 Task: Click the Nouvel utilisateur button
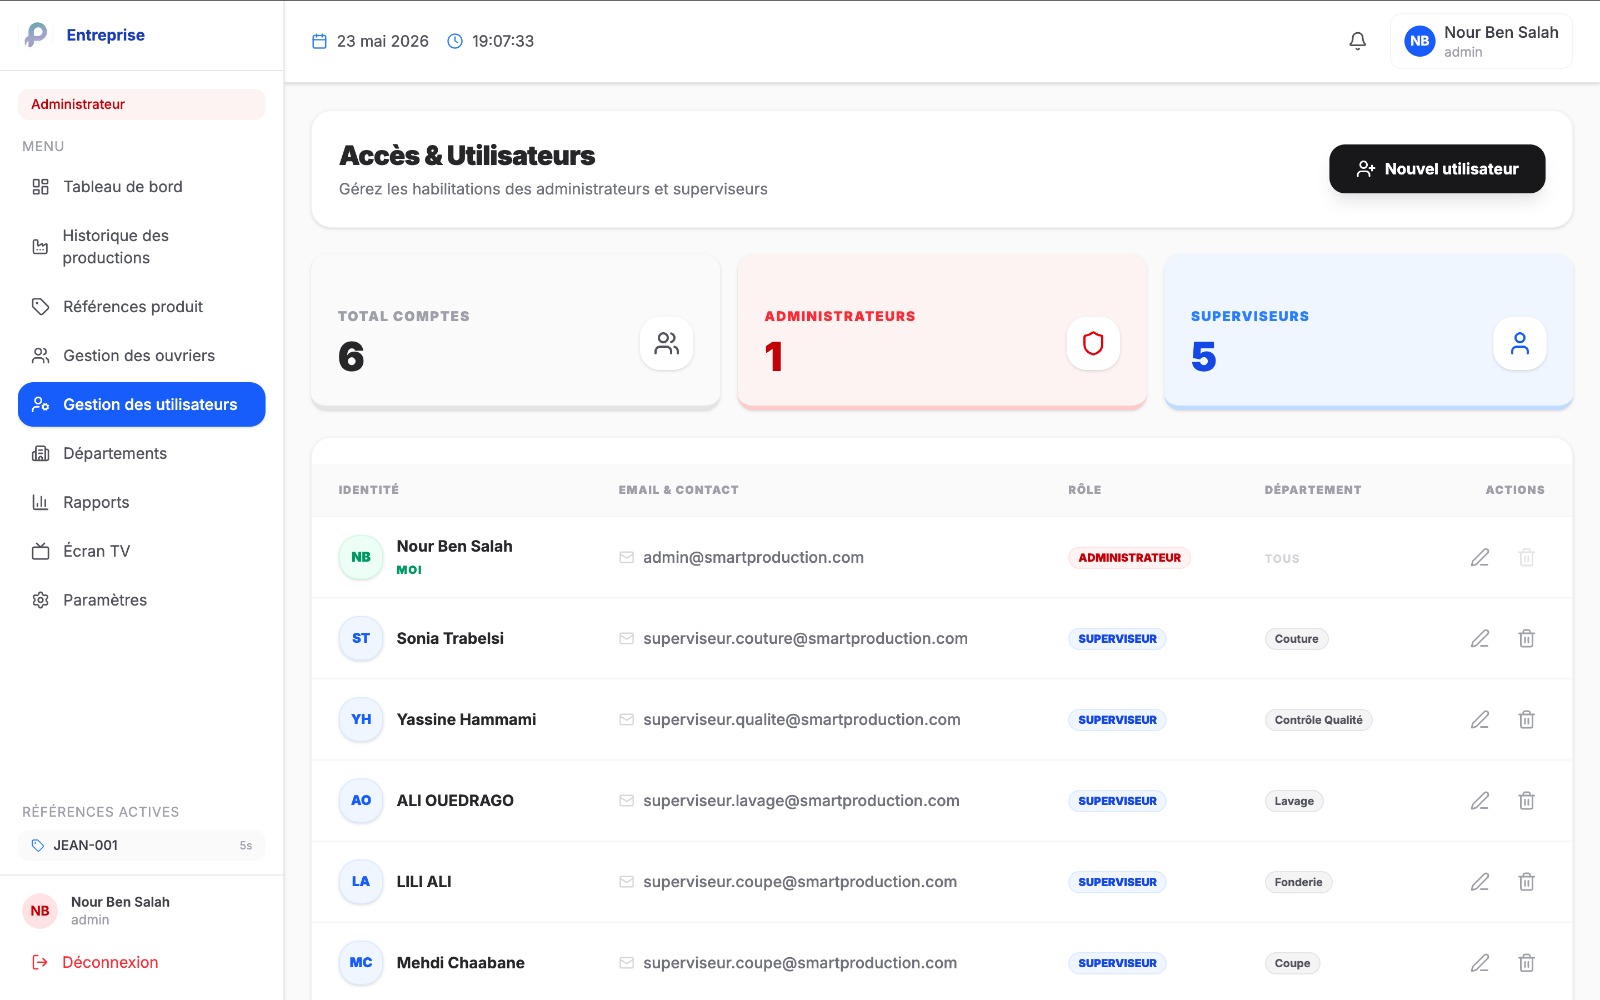[x=1436, y=169]
